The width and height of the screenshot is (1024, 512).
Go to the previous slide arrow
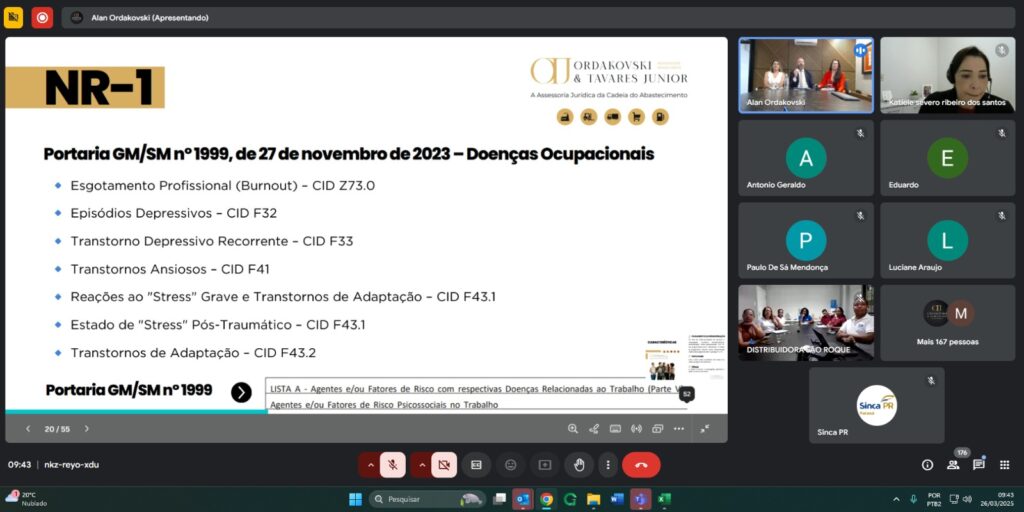pyautogui.click(x=28, y=429)
